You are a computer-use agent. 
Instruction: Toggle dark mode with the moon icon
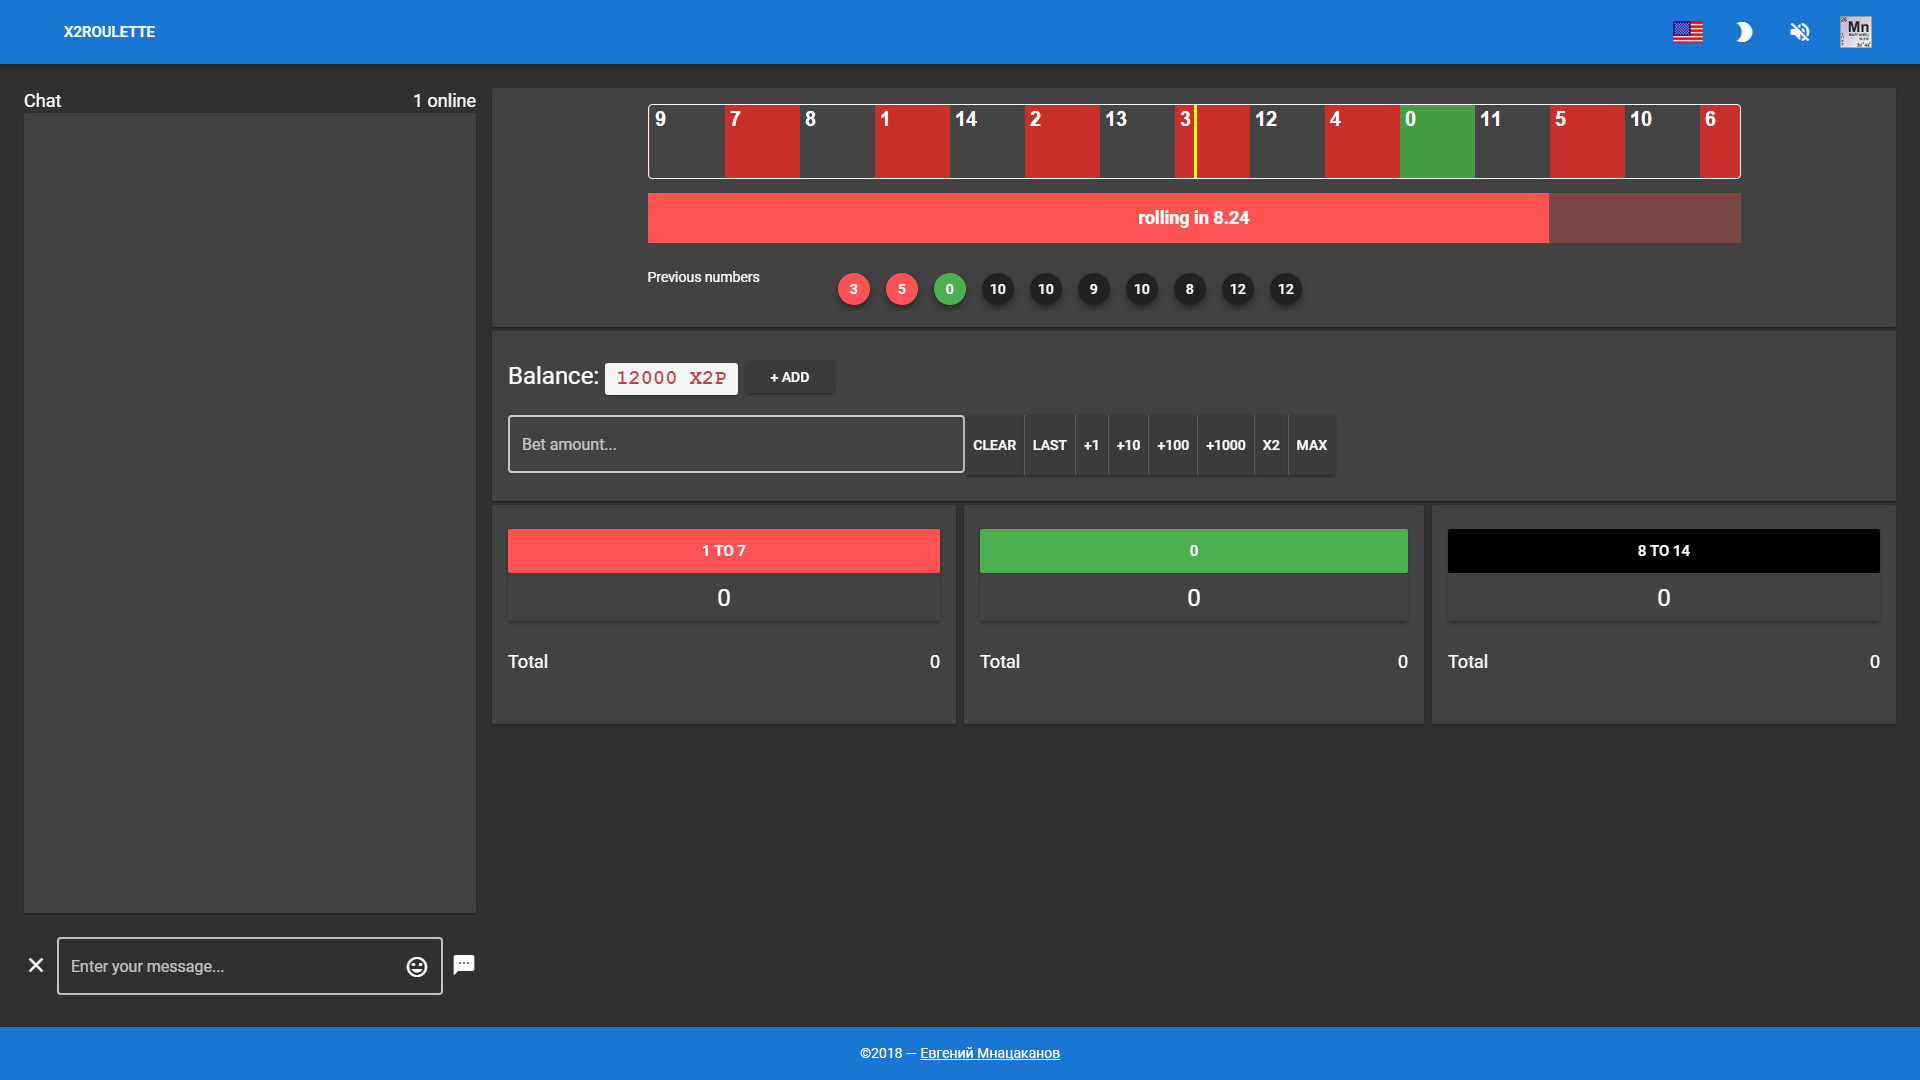[1744, 32]
